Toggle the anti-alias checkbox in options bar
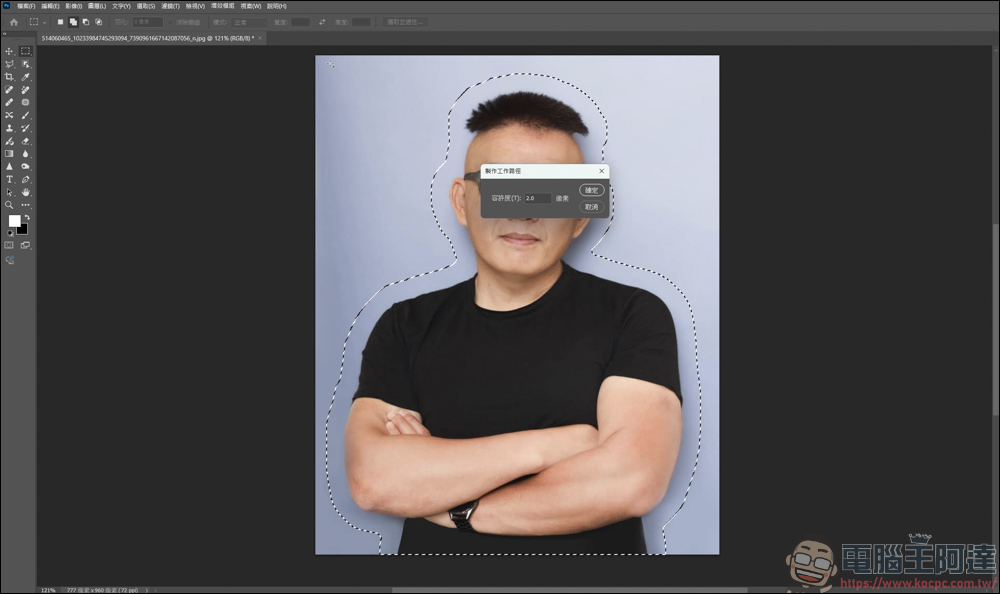Viewport: 1000px width, 594px height. tap(170, 22)
